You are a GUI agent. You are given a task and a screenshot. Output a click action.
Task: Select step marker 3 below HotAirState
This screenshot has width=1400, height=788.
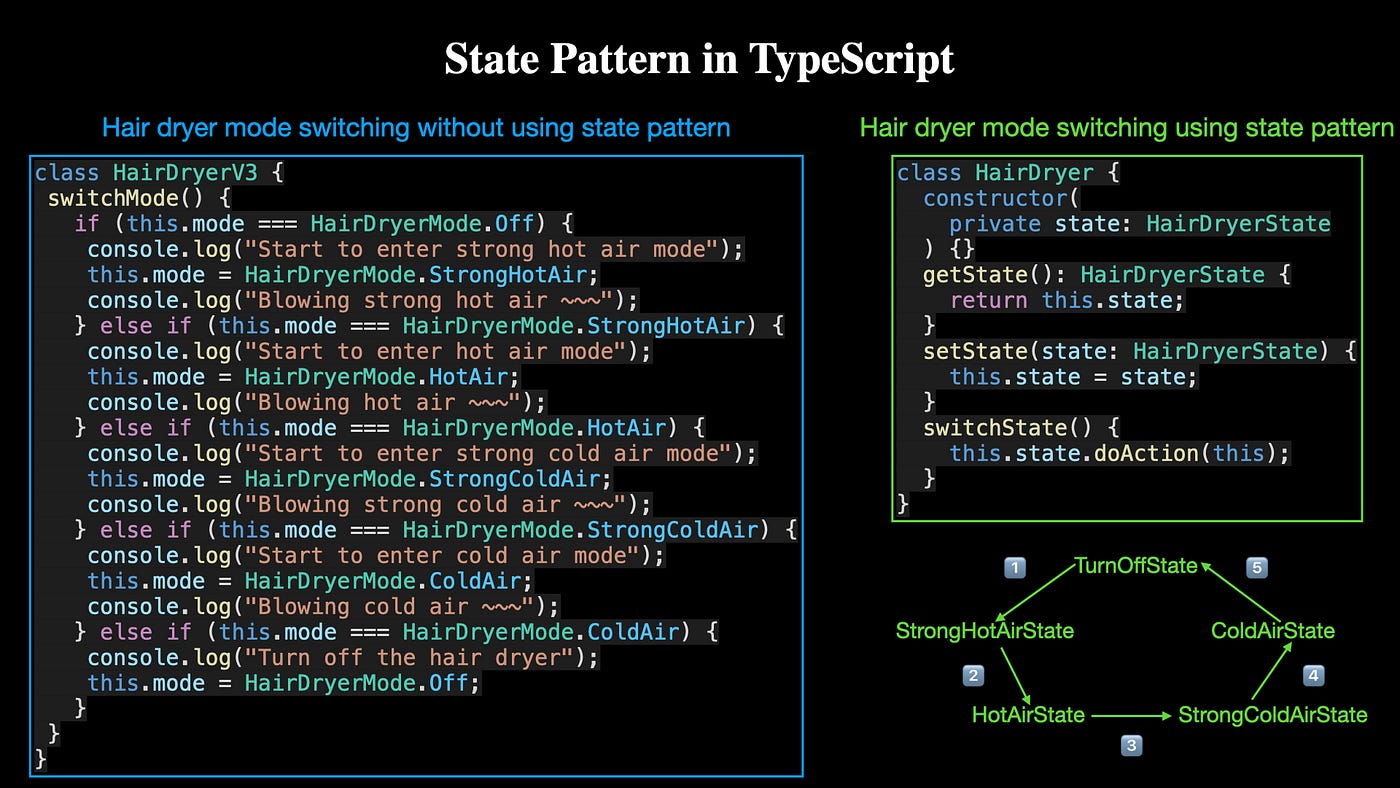click(x=1131, y=744)
